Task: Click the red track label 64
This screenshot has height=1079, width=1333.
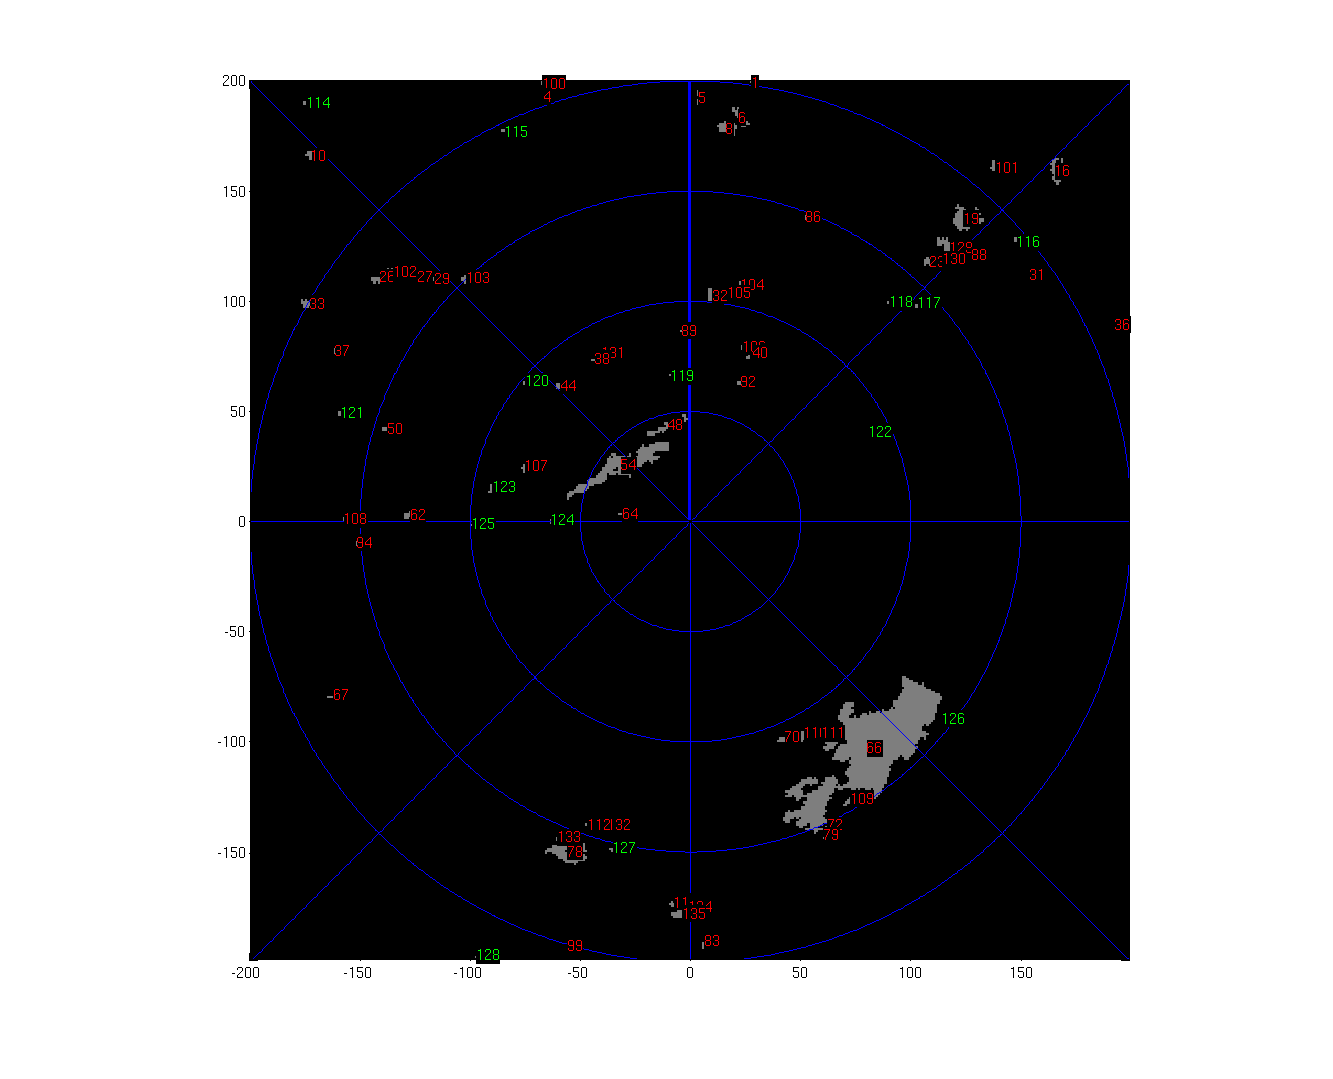Action: point(630,514)
